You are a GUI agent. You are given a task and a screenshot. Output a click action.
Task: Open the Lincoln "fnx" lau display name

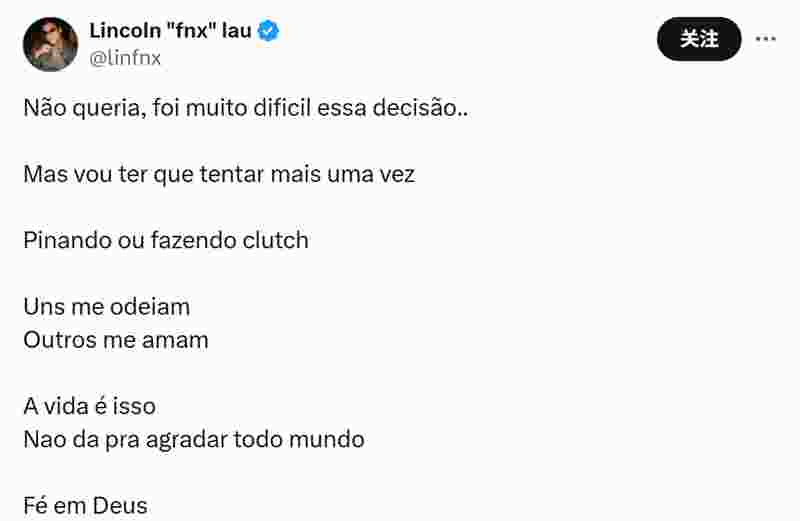[170, 31]
